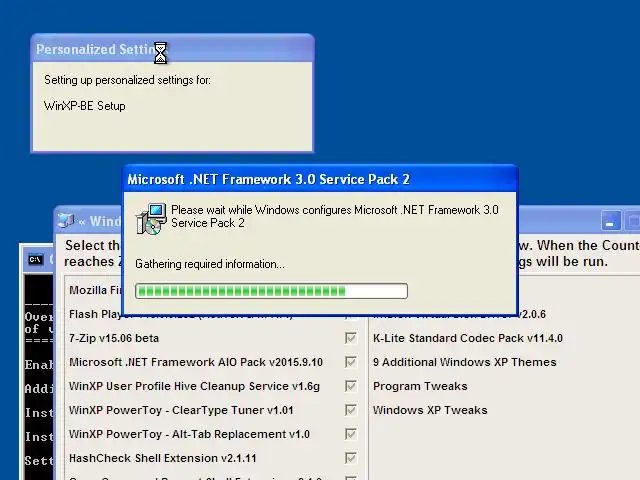640x480 pixels.
Task: Toggle Alt-Tab Replacement v1.0 checkbox
Action: click(x=351, y=434)
